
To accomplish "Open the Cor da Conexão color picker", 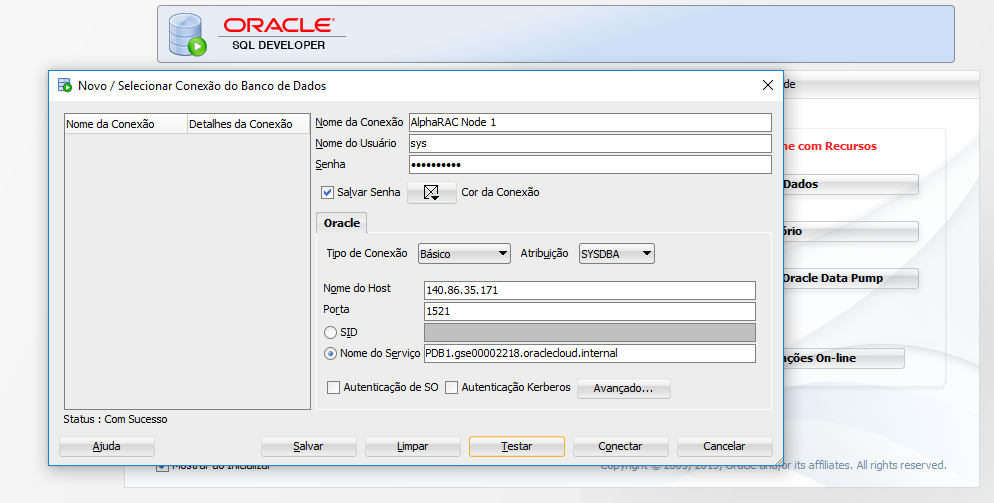I will (x=432, y=192).
